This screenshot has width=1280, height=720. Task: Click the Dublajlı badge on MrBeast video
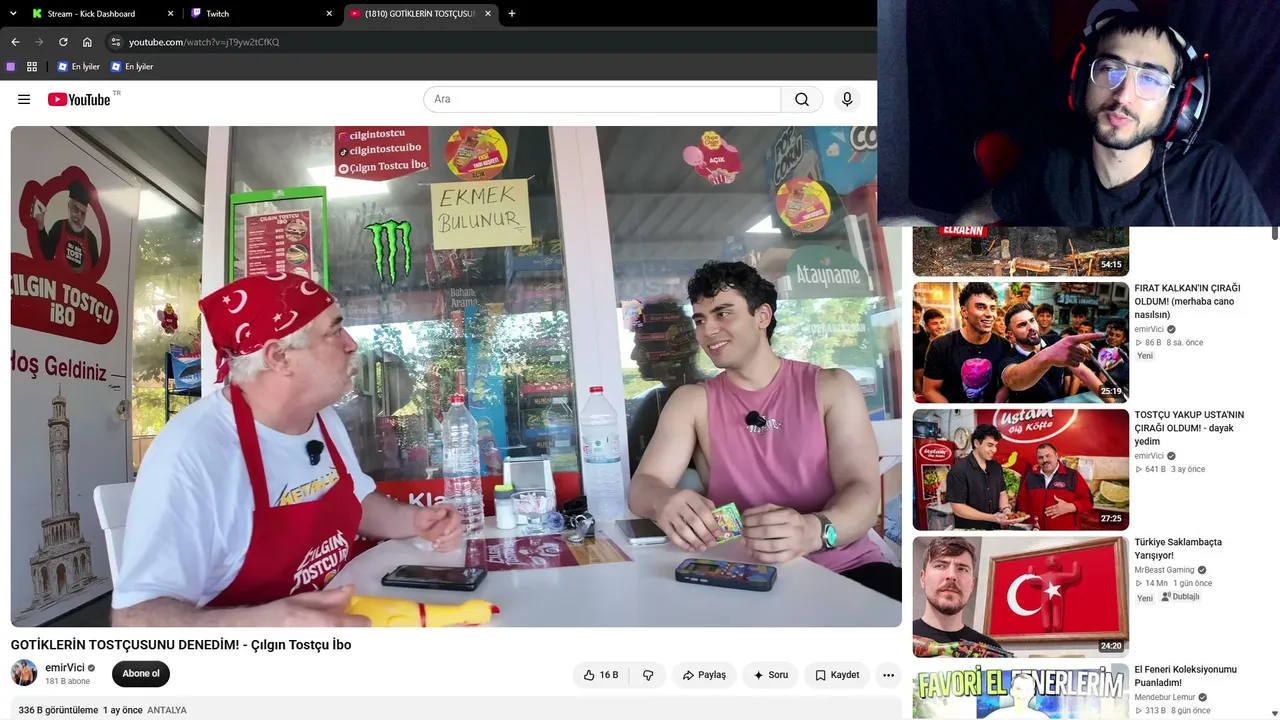coord(1181,597)
